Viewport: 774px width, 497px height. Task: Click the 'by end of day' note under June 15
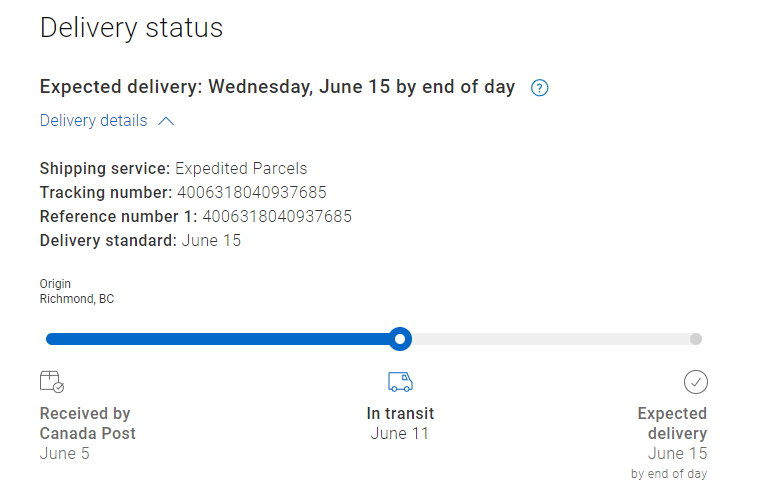pos(668,474)
